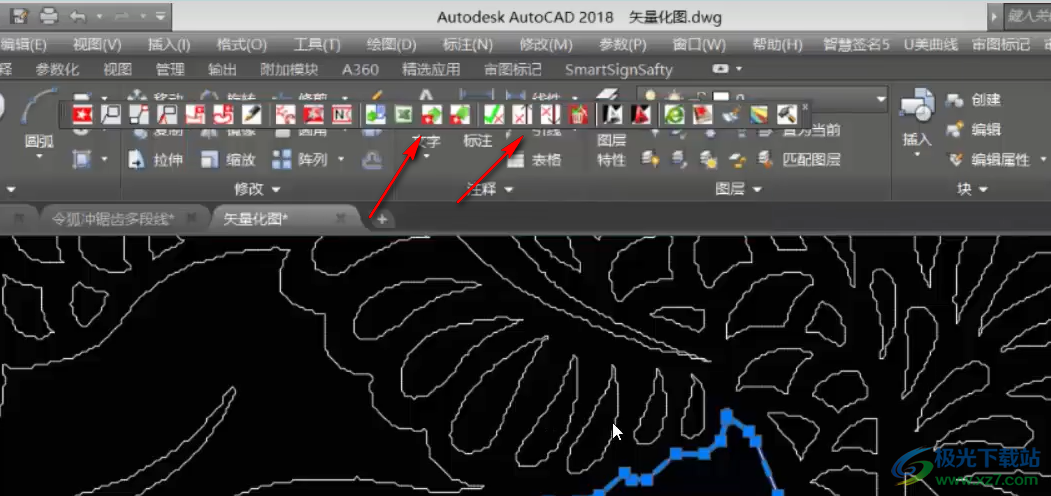Open the 格式(O) menu

coord(241,45)
